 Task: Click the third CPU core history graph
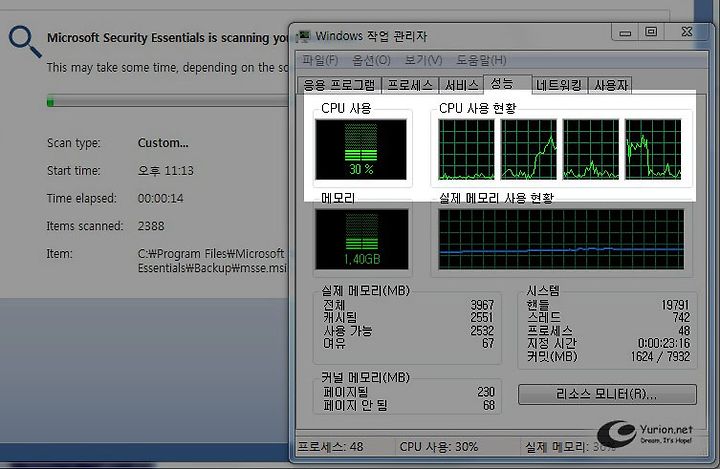(591, 149)
